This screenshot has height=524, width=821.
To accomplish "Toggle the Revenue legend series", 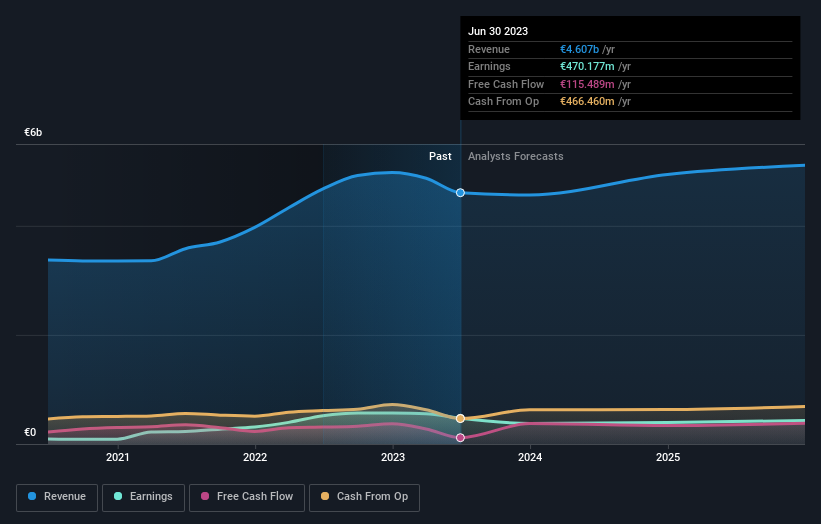I will pyautogui.click(x=57, y=497).
